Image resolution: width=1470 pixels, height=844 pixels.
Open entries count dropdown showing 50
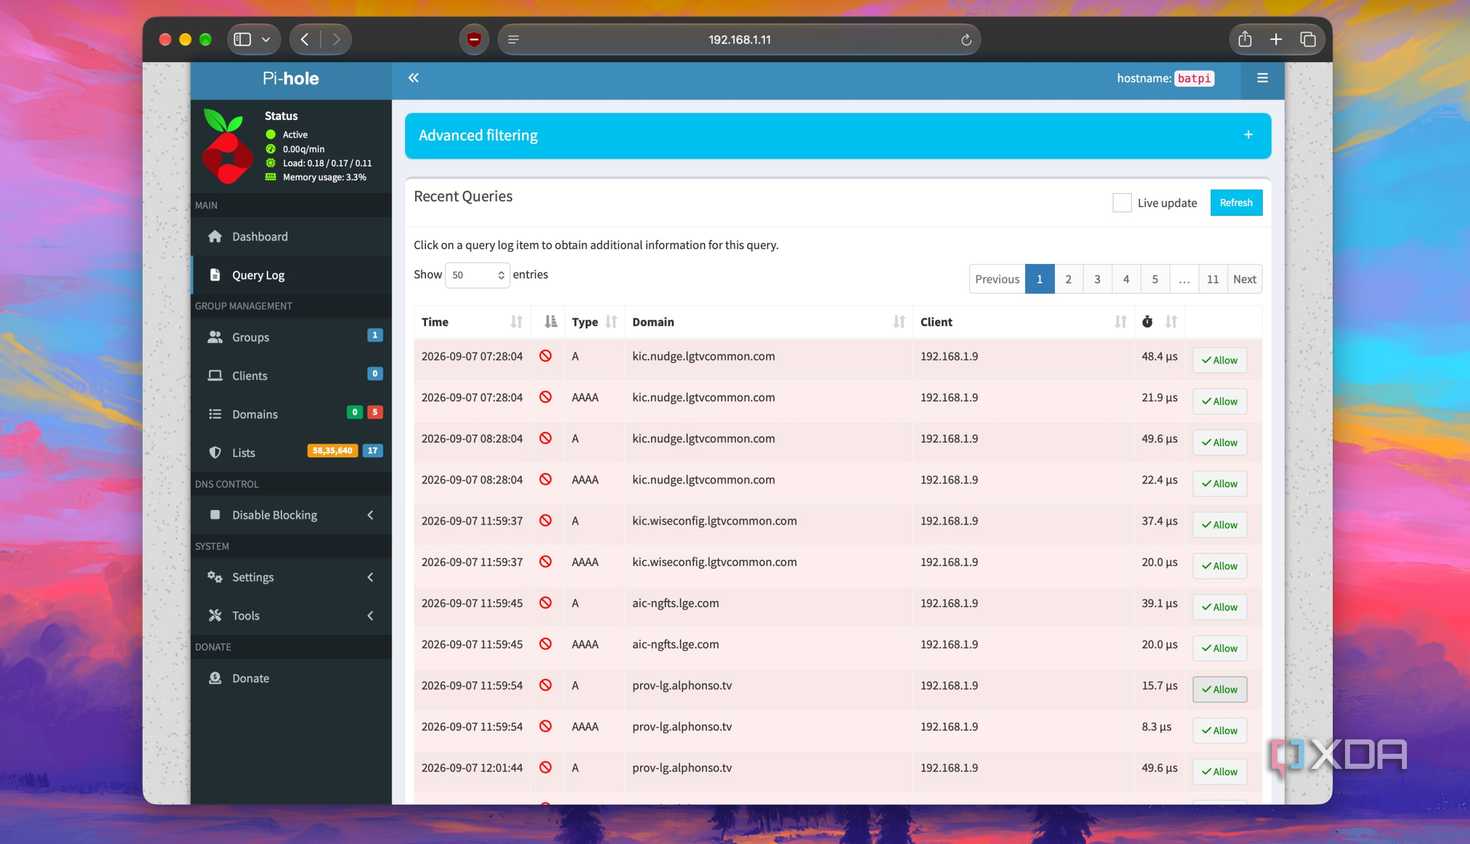coord(477,275)
